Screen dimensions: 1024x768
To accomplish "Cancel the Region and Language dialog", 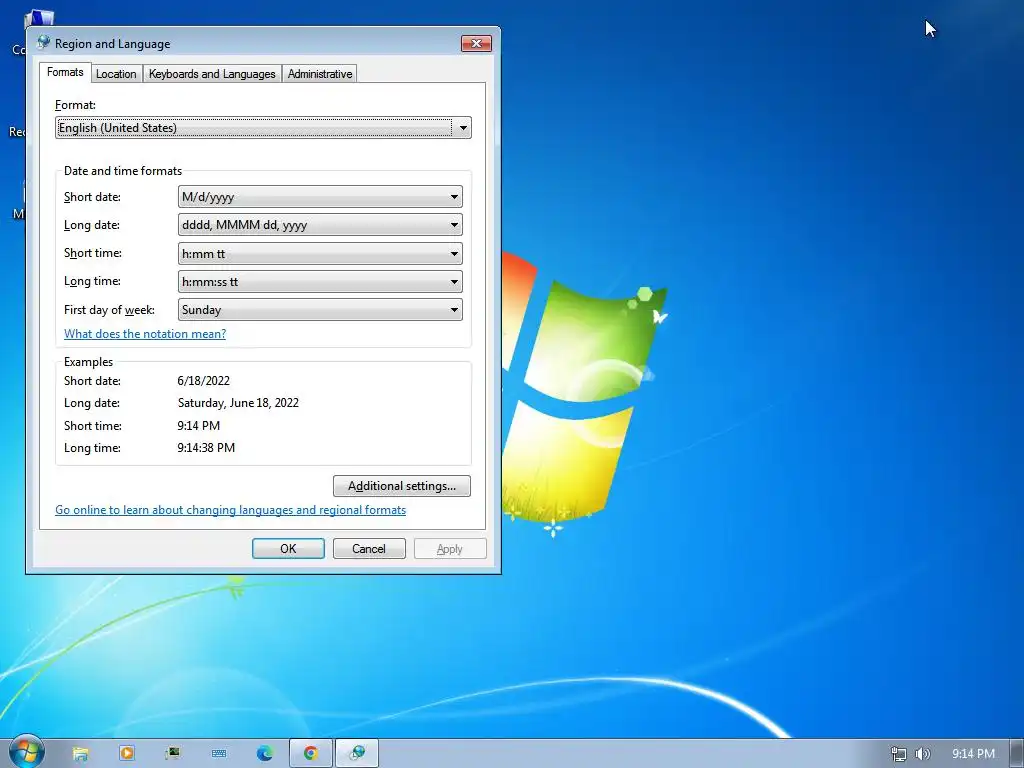I will click(x=369, y=549).
